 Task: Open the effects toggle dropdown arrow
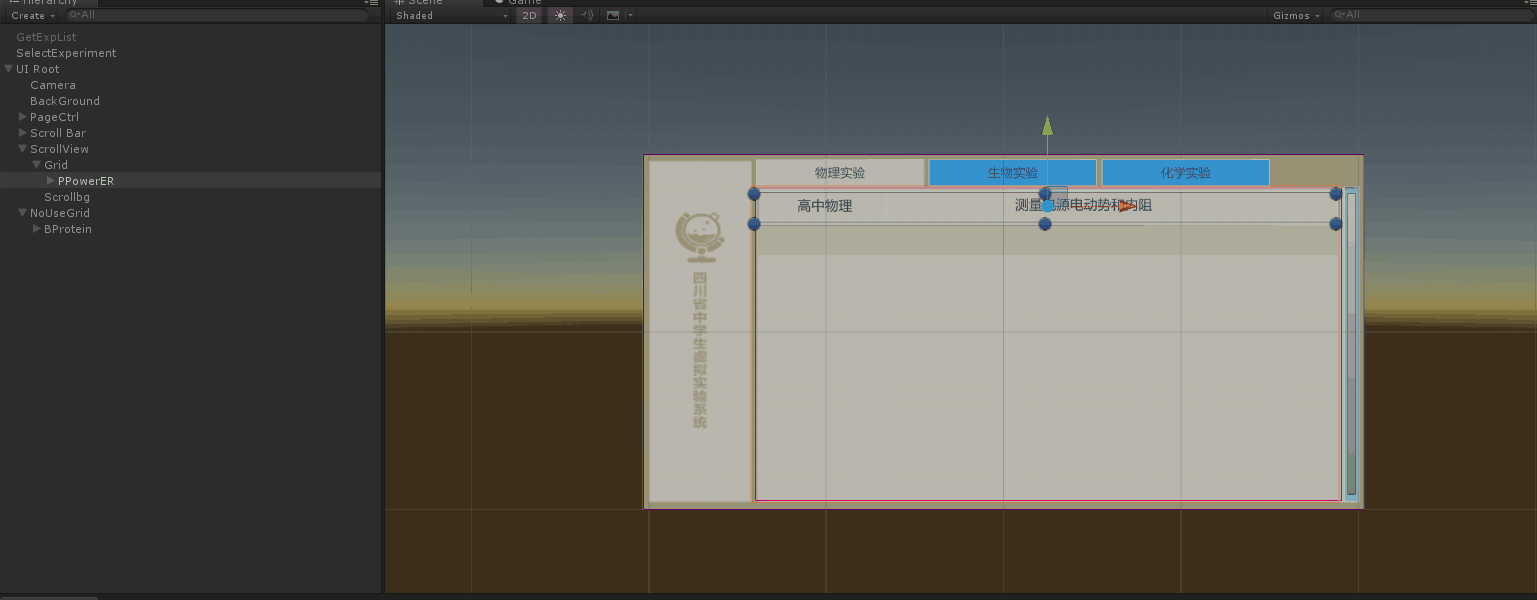point(629,15)
